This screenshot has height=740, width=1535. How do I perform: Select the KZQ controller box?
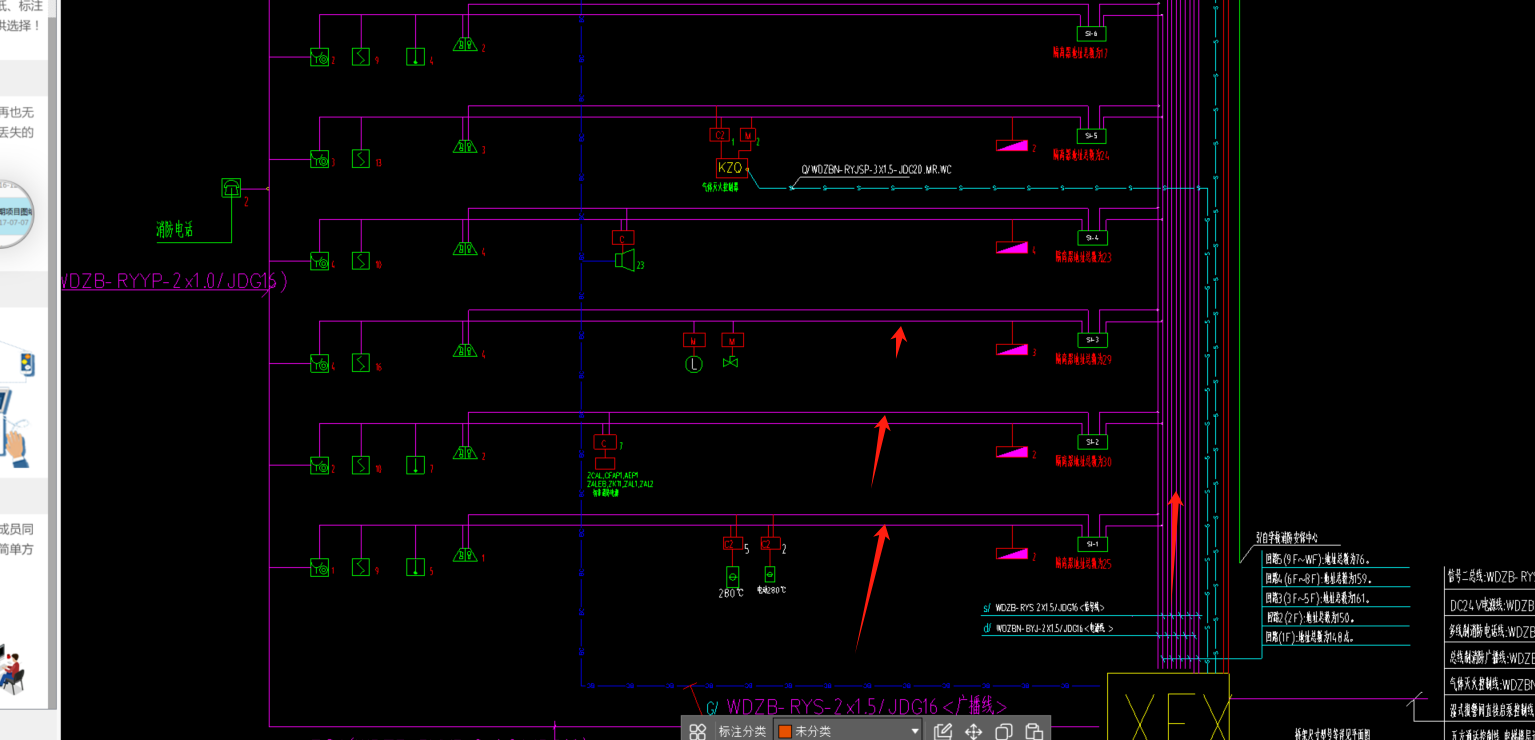(x=731, y=168)
